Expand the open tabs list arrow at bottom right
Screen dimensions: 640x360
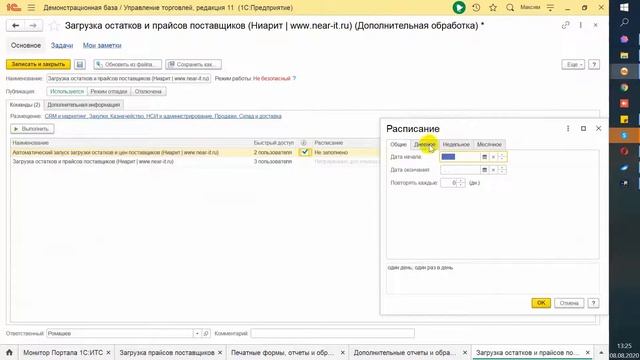(x=601, y=352)
